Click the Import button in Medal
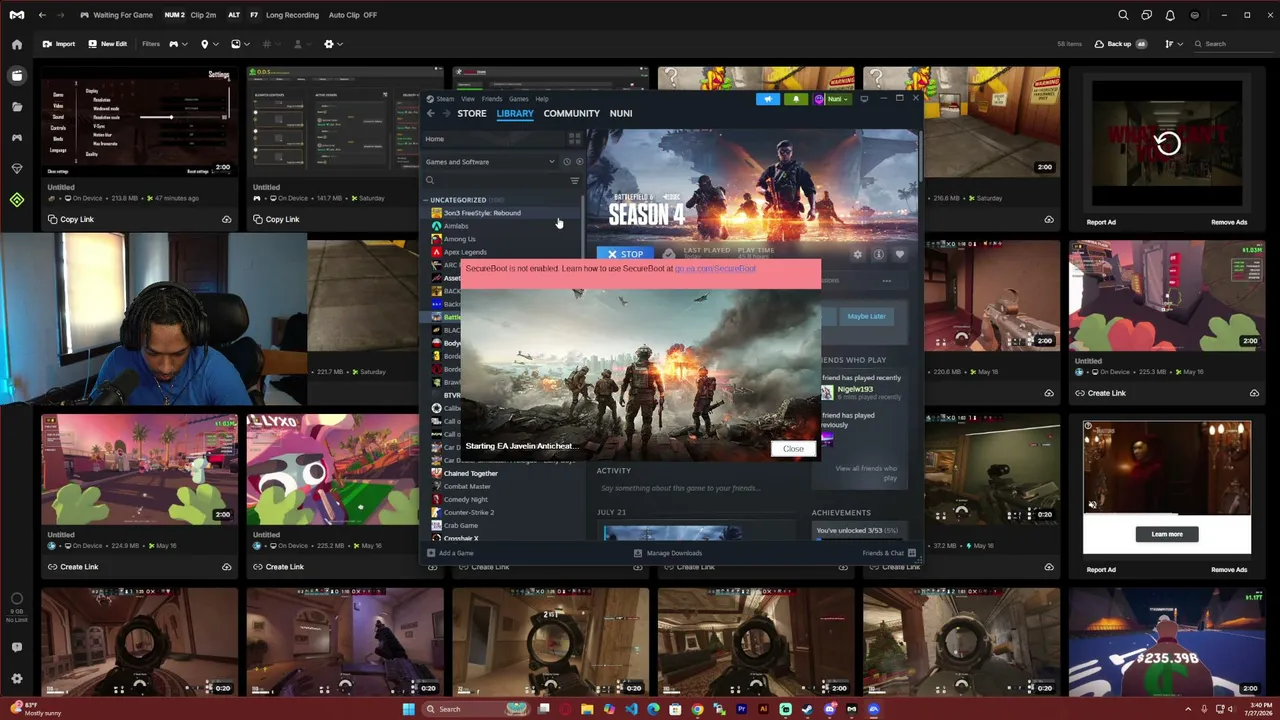 click(58, 44)
